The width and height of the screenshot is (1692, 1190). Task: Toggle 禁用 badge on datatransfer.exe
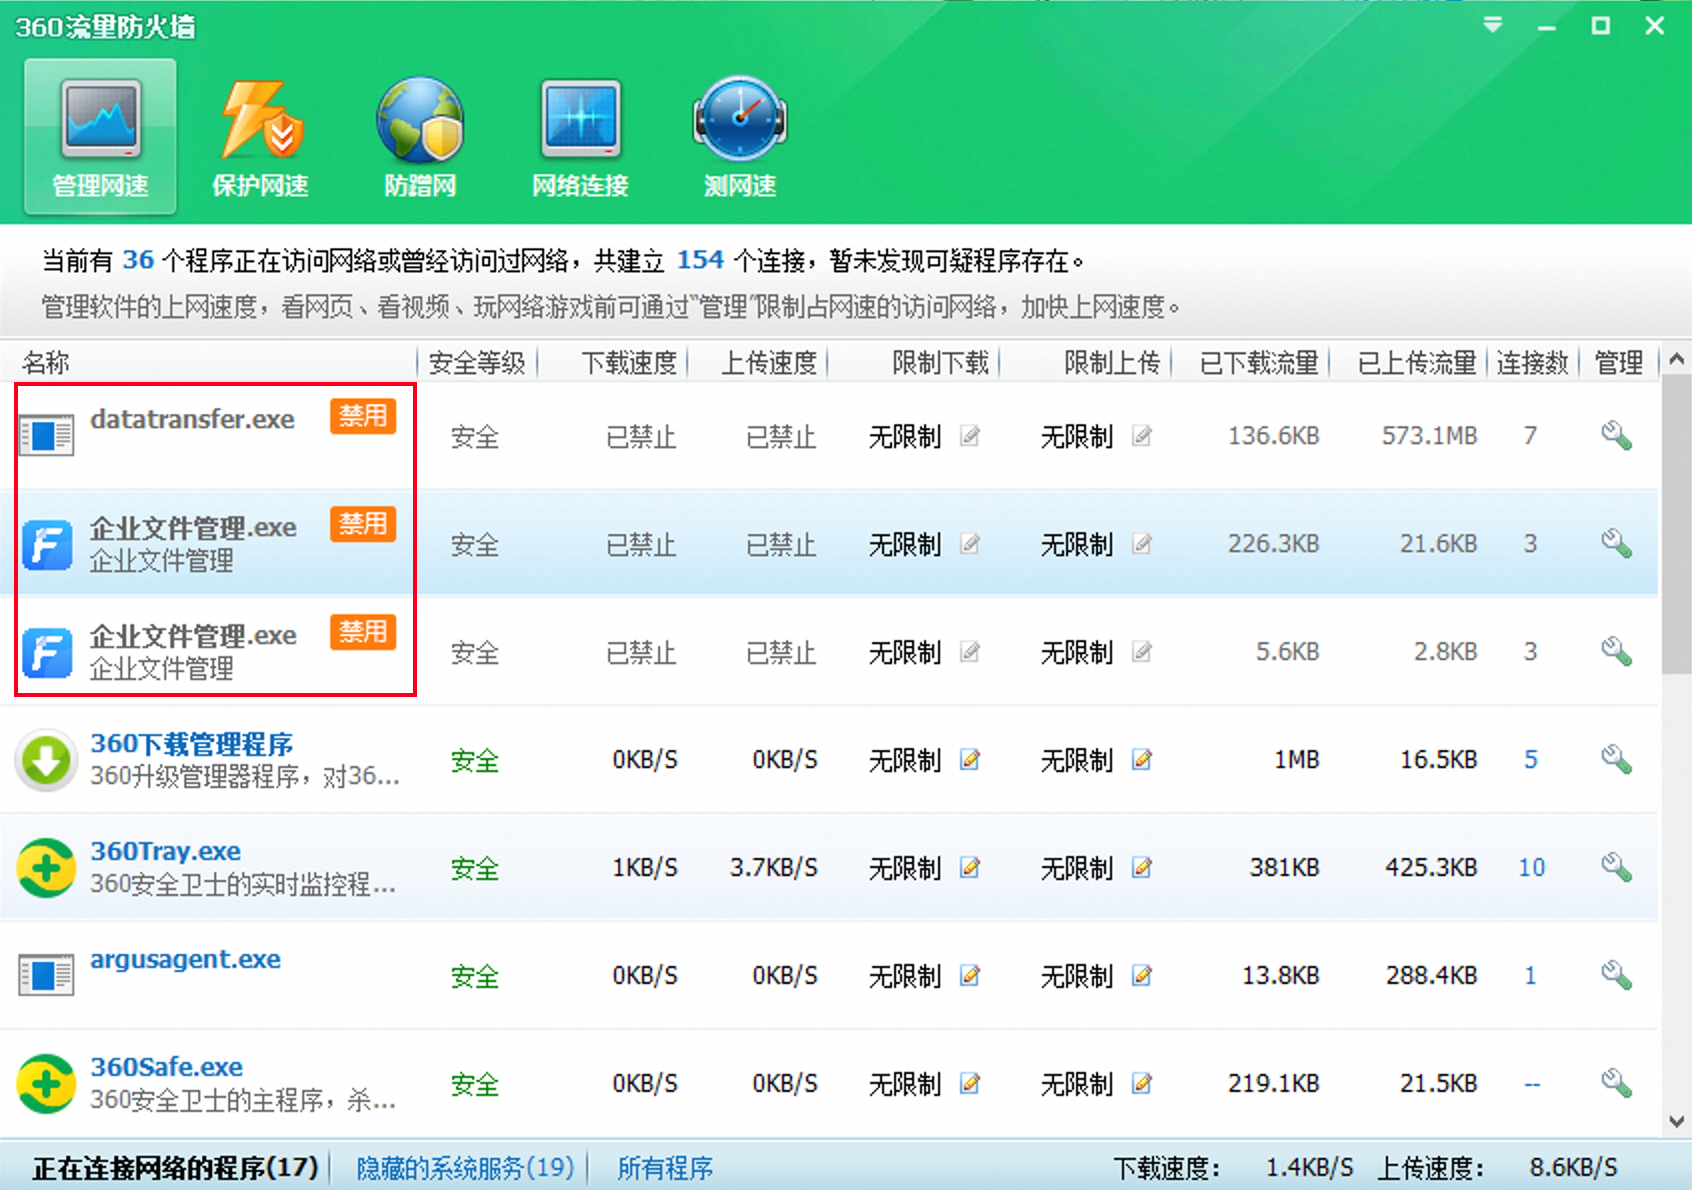point(363,416)
